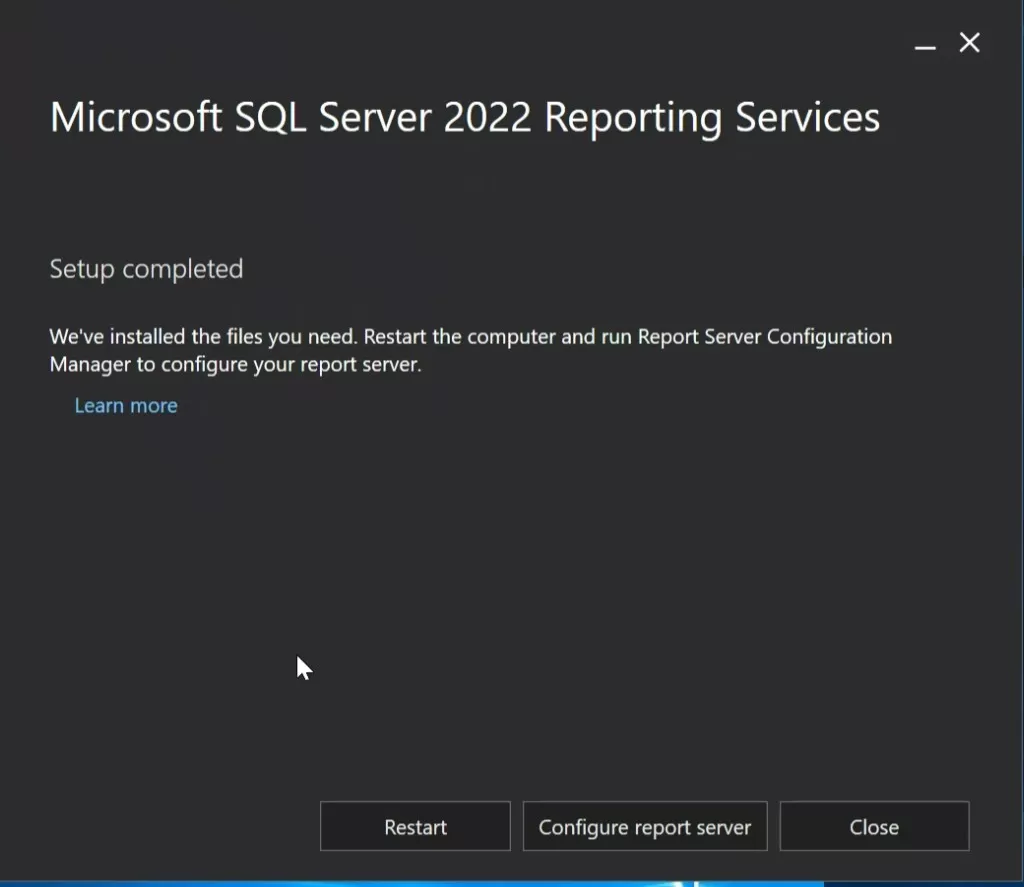Select the 'Setup completed' heading text

click(x=146, y=269)
